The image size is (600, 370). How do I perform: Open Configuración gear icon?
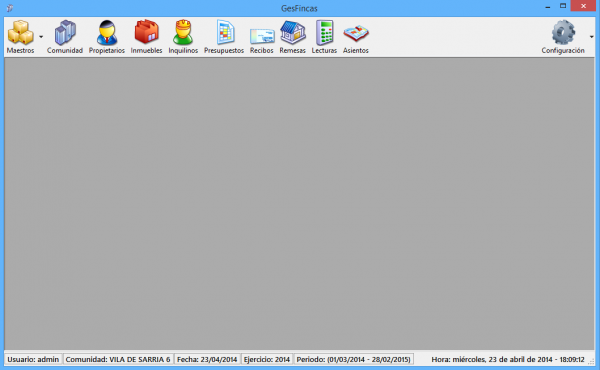click(563, 33)
